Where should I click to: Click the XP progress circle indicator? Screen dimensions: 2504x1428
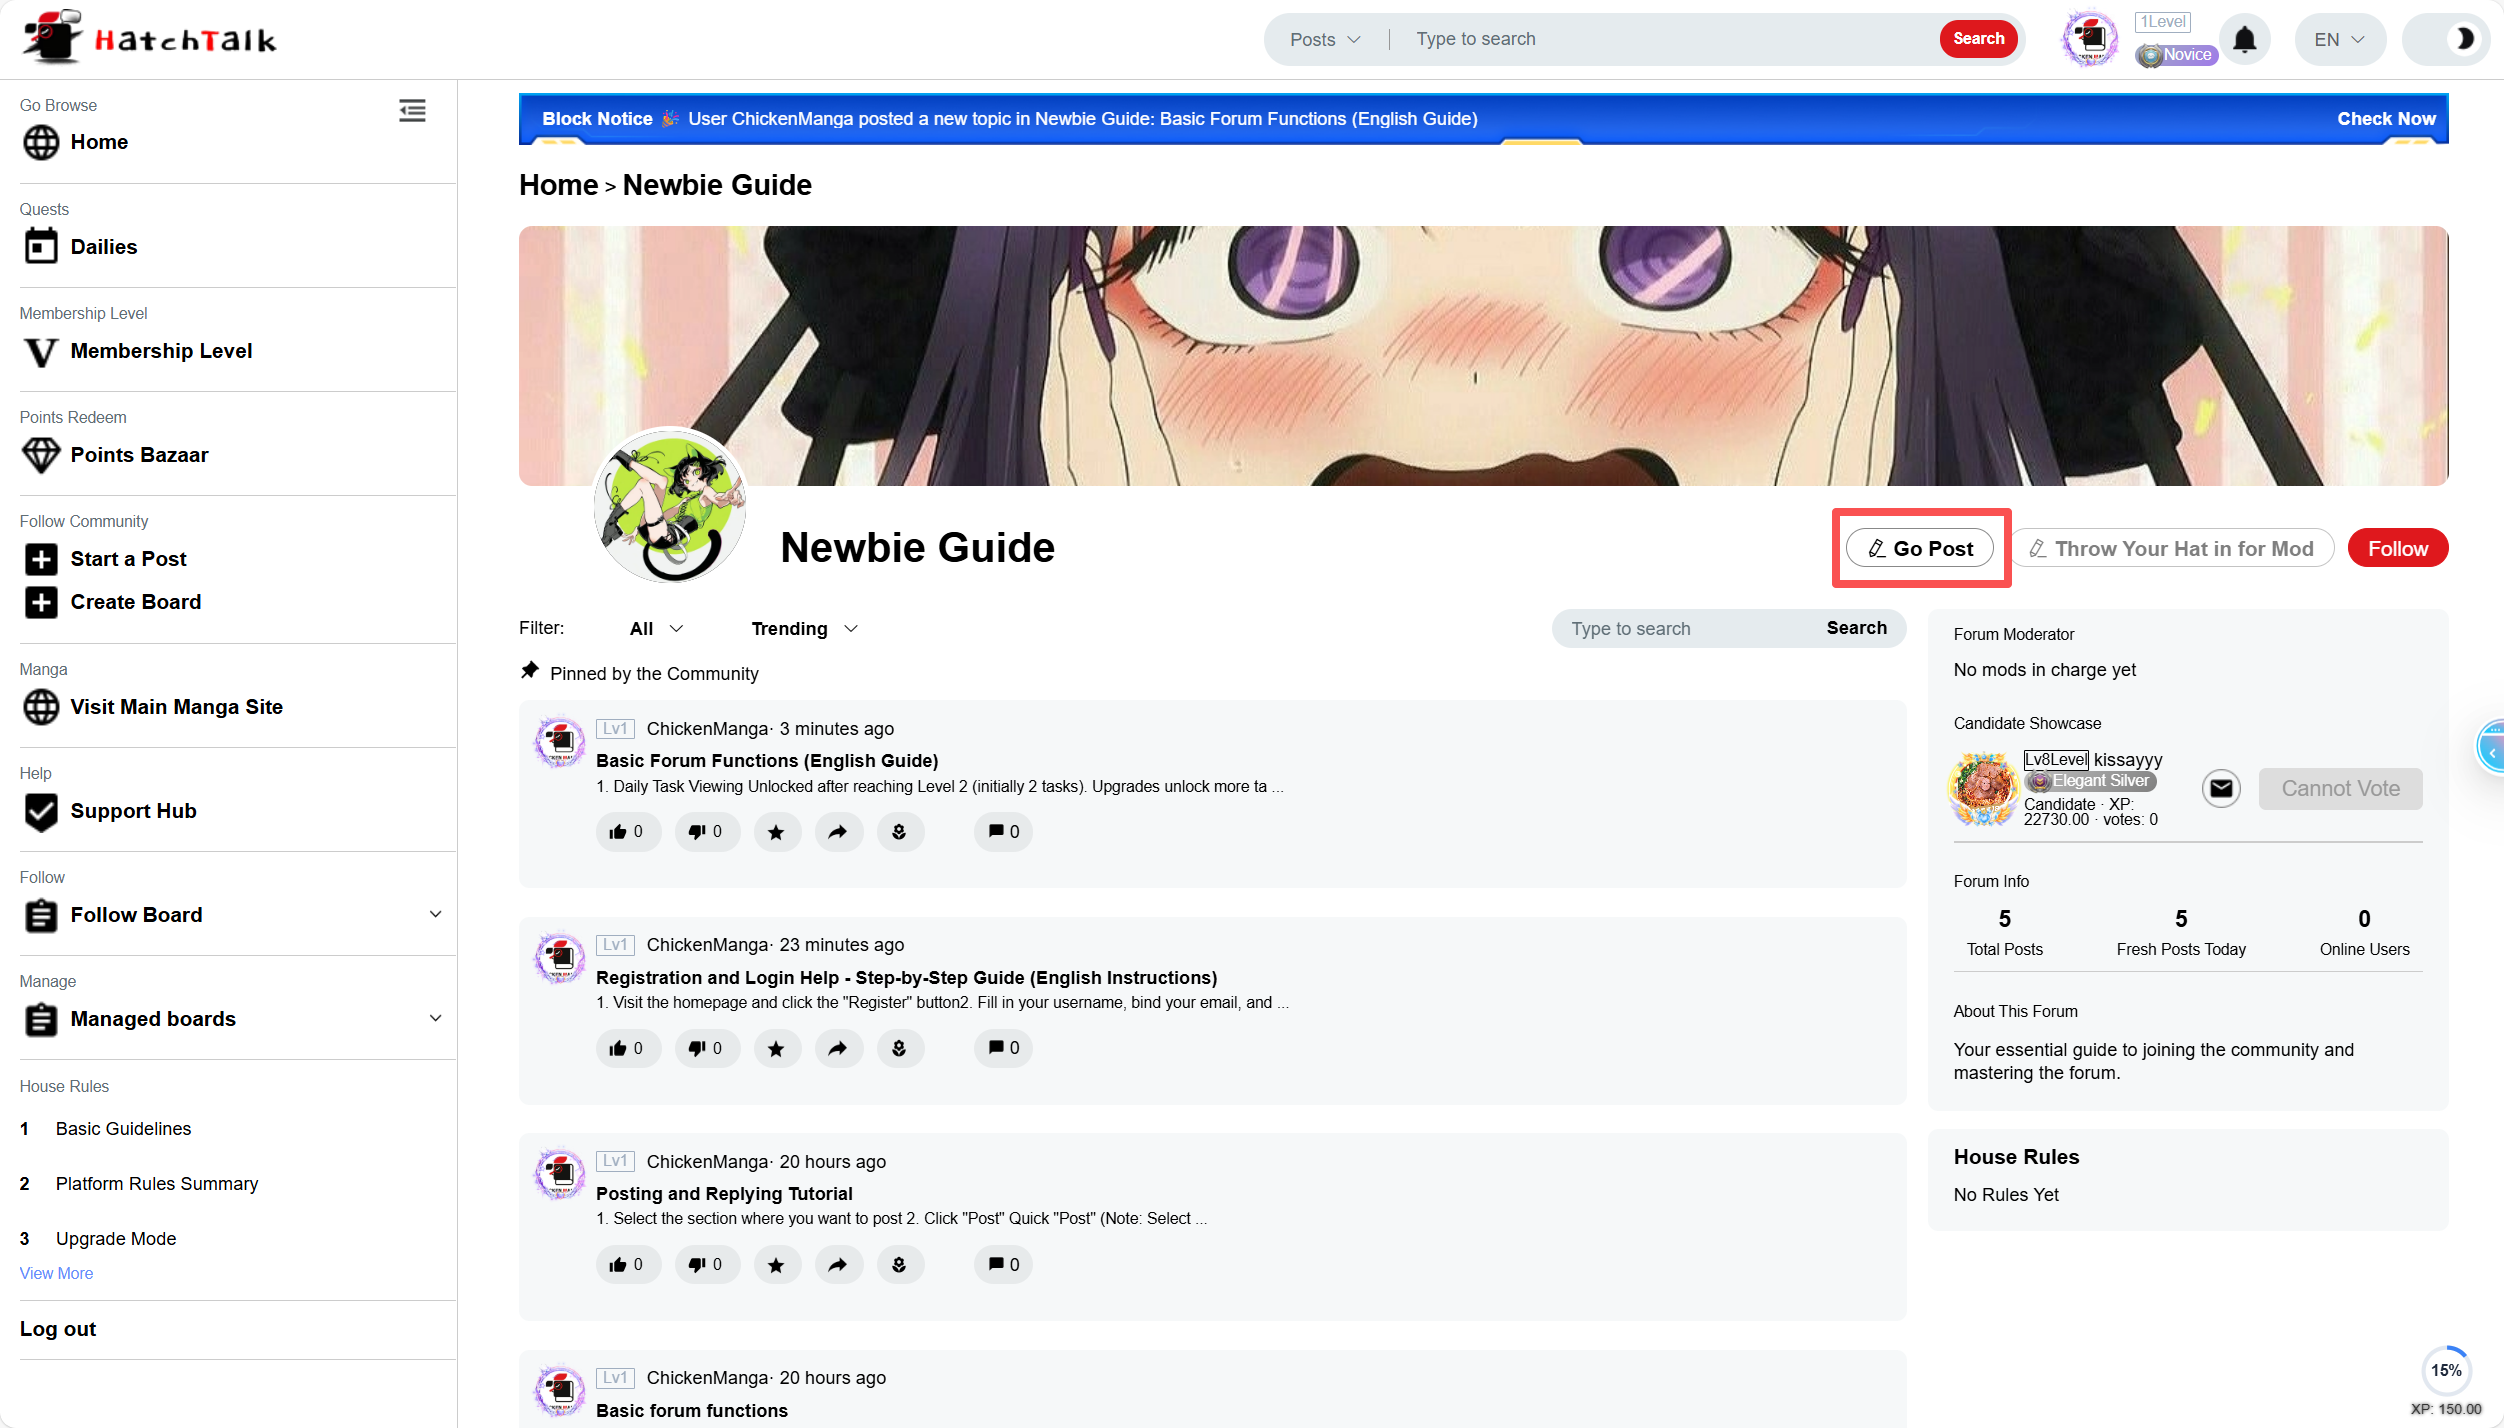2446,1371
